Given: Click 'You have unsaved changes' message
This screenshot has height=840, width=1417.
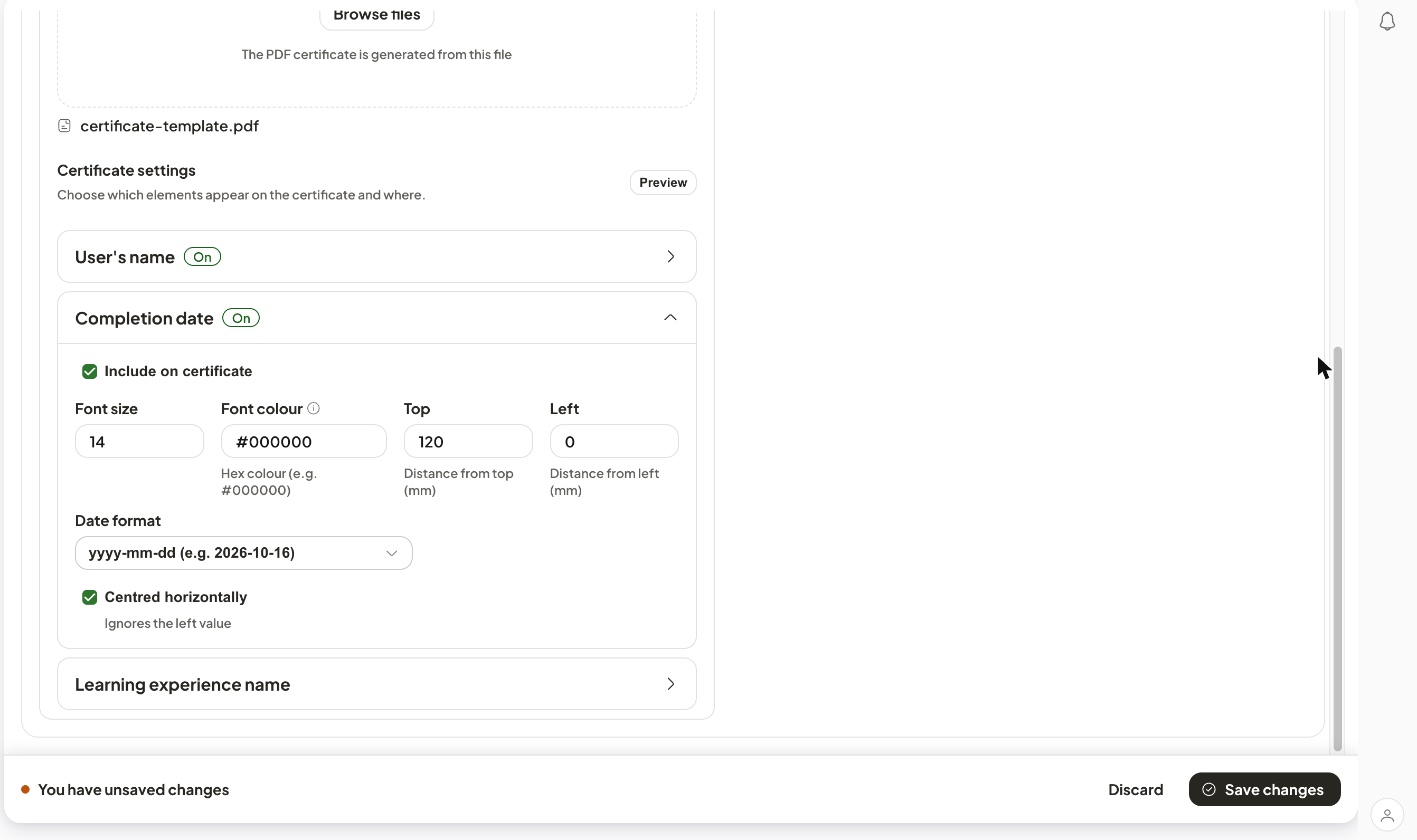Looking at the screenshot, I should coord(133,789).
